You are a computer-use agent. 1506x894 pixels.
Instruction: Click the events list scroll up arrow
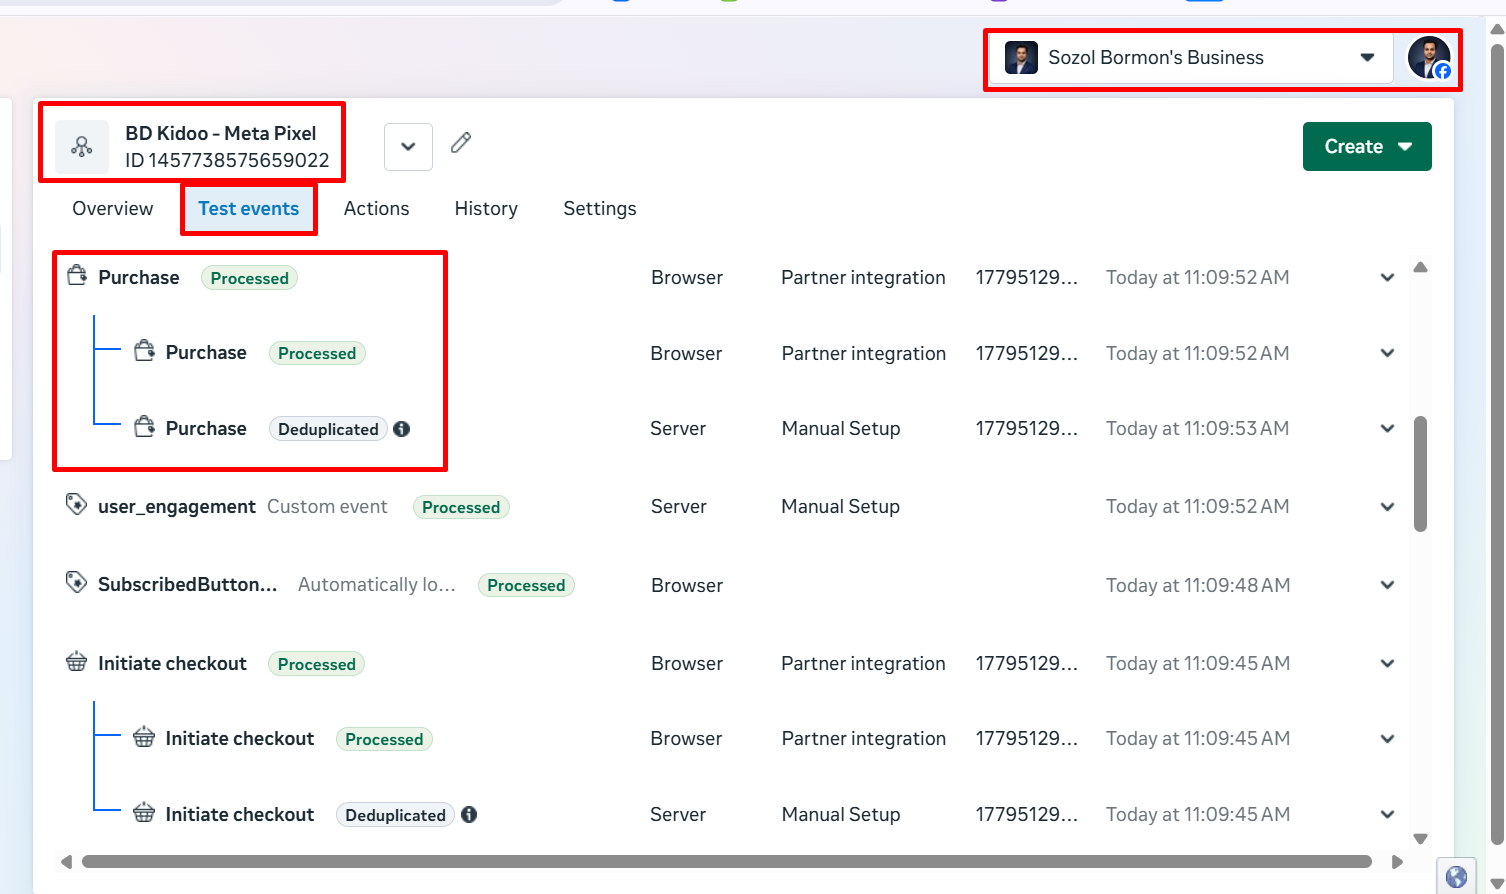[x=1420, y=268]
